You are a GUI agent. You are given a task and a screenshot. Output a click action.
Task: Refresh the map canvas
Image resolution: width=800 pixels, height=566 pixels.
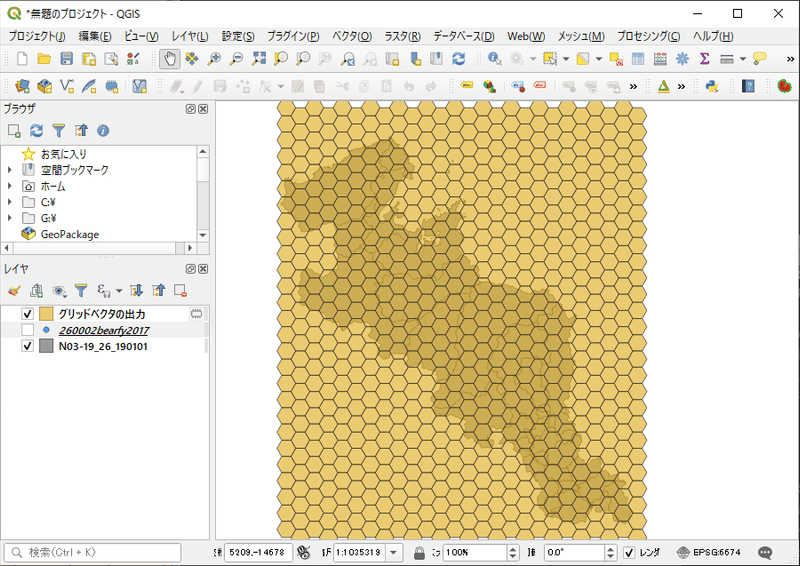[x=459, y=59]
